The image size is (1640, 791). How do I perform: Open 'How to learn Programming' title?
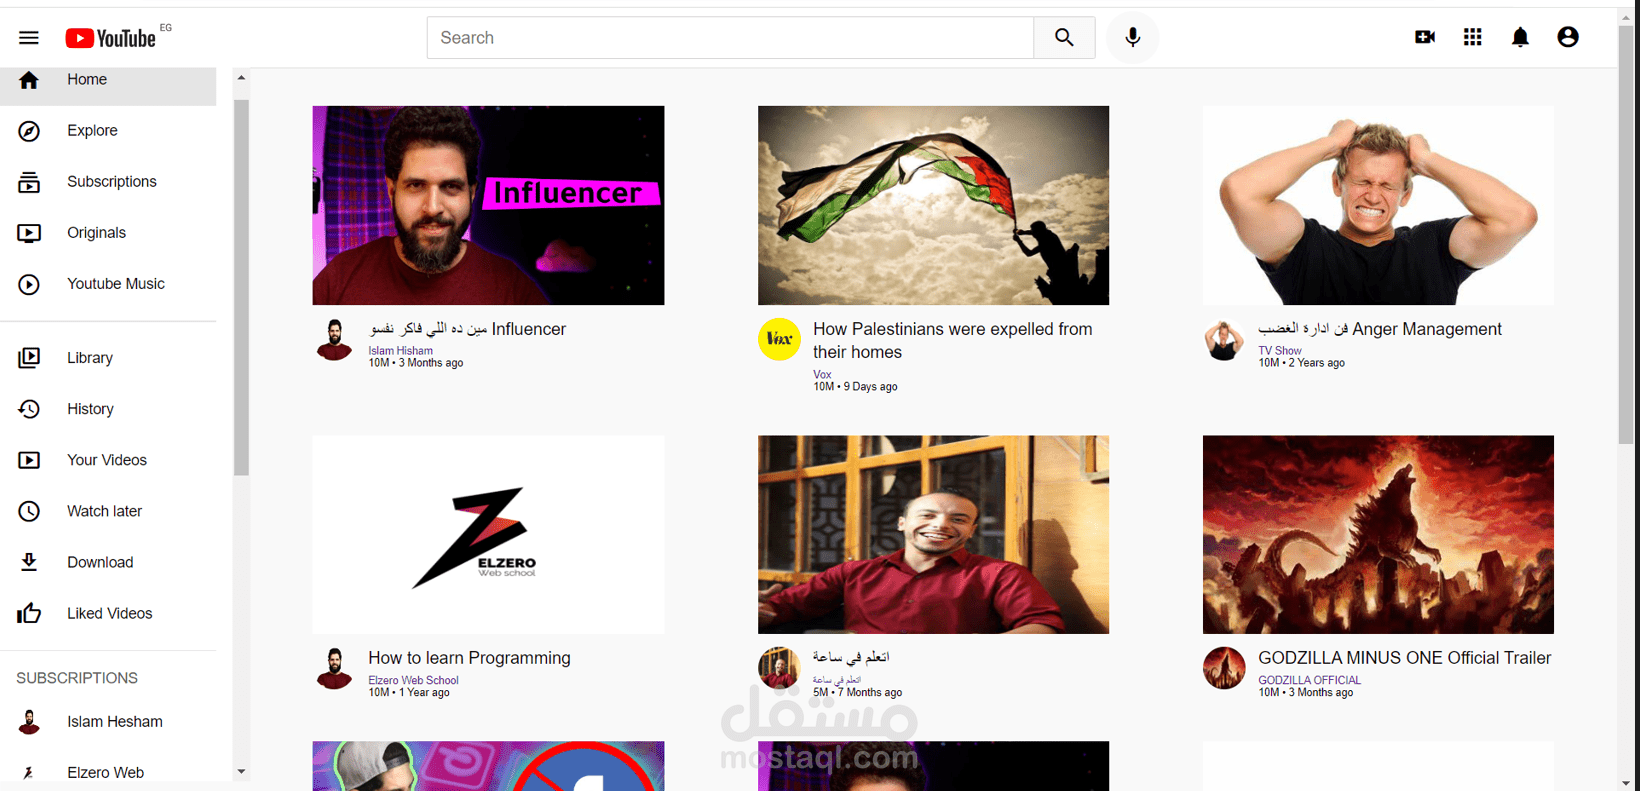pyautogui.click(x=469, y=658)
